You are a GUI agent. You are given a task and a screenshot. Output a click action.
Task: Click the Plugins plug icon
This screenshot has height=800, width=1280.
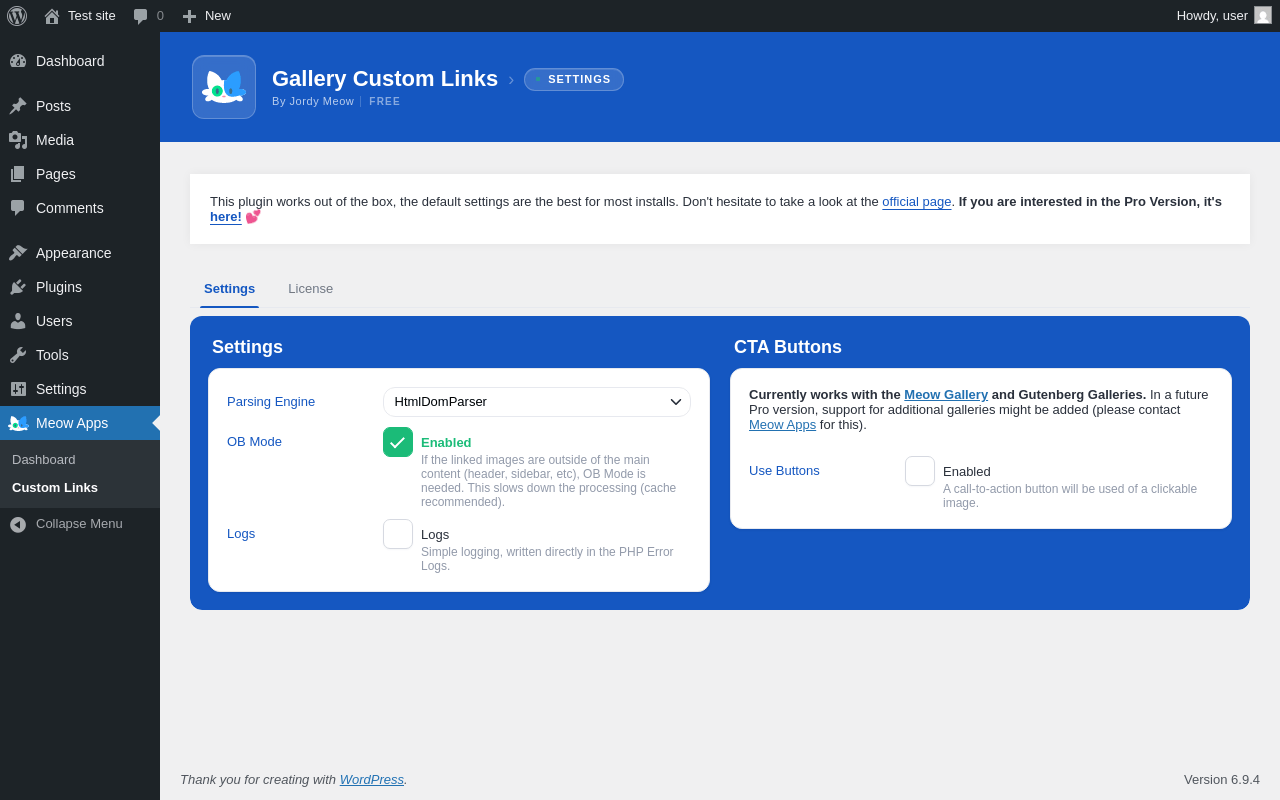(18, 287)
